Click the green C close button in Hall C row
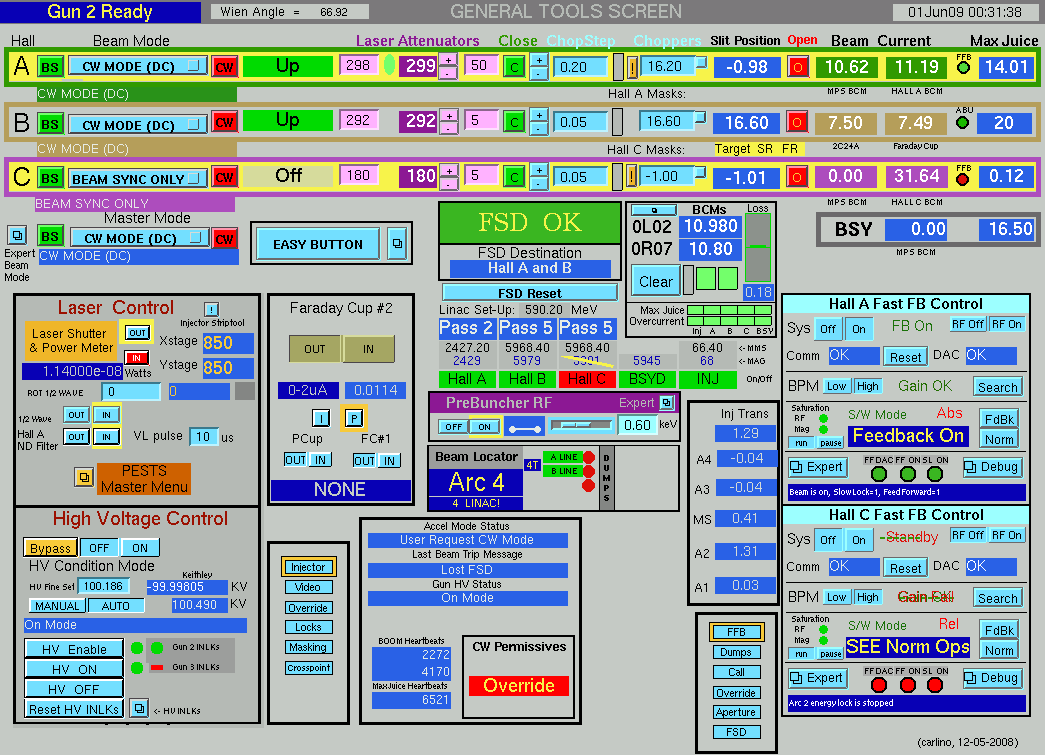This screenshot has width=1045, height=755. coord(514,177)
